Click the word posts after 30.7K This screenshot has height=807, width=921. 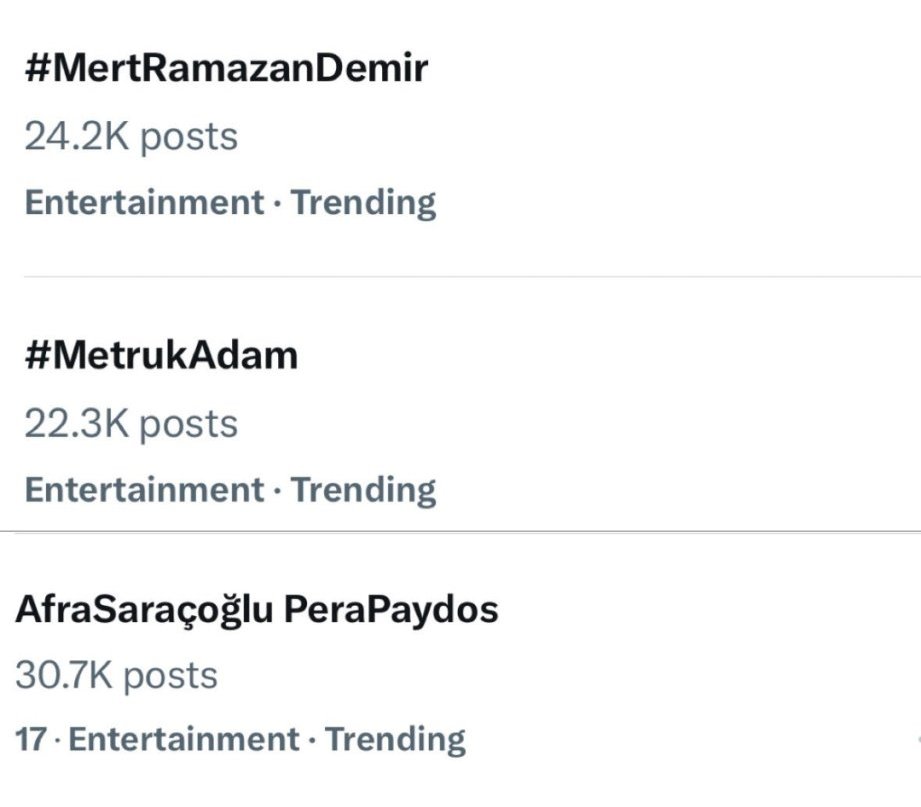coord(170,675)
